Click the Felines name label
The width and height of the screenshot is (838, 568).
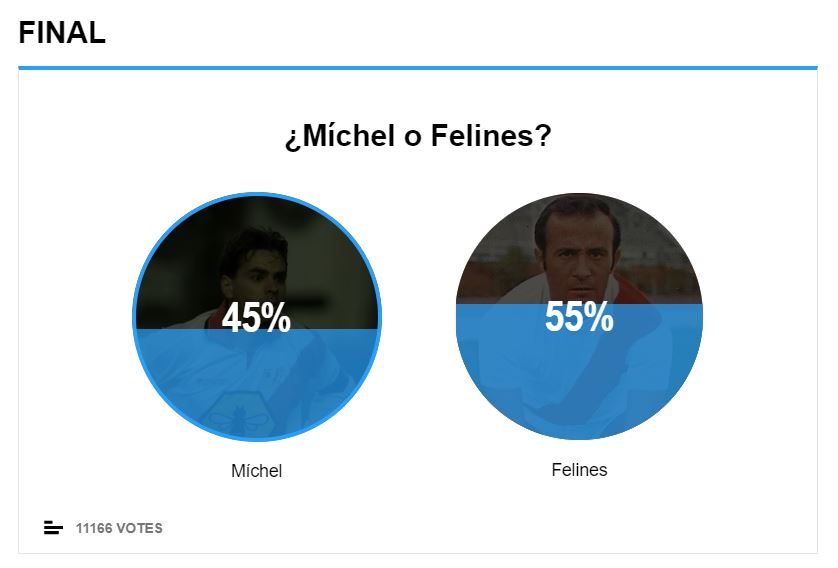click(579, 470)
